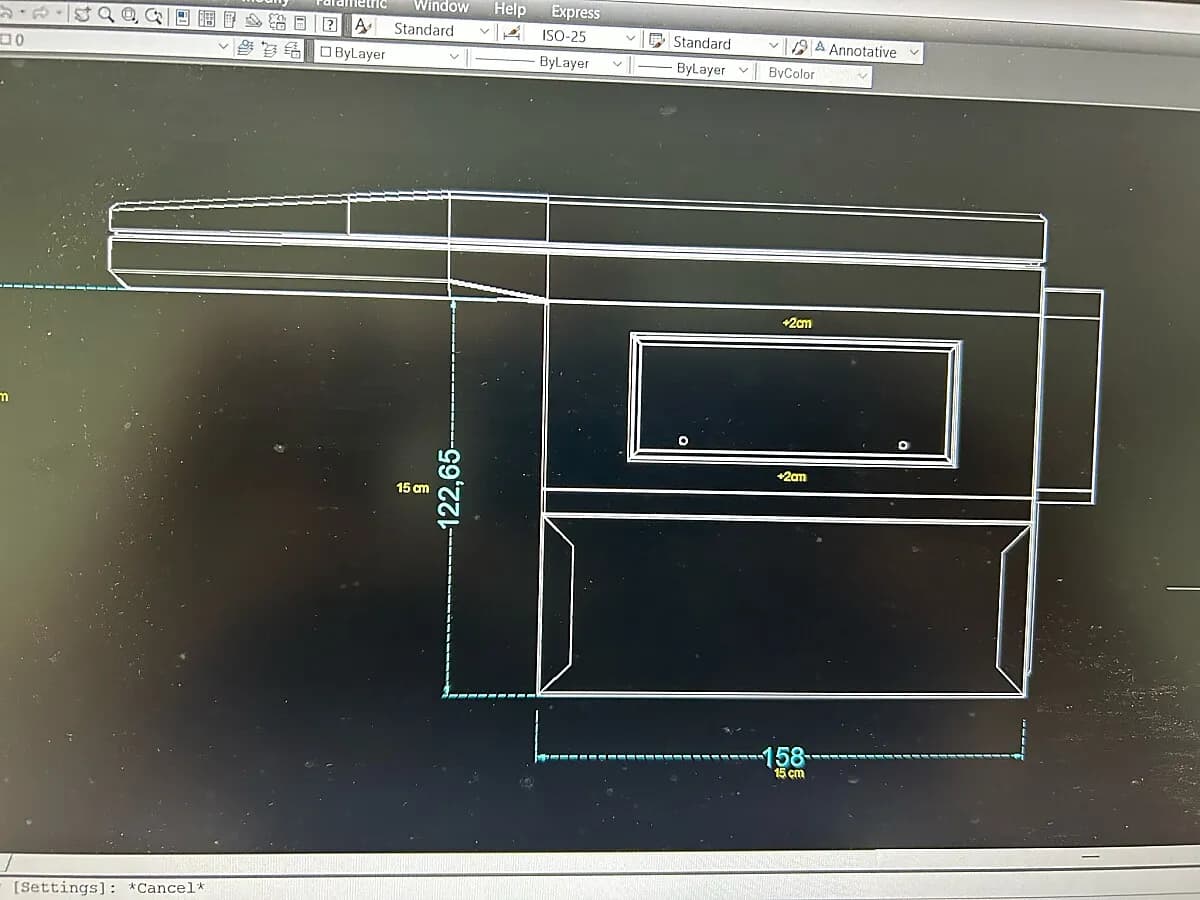Open the Multileader Style icon
The image size is (1200, 900).
pos(800,47)
